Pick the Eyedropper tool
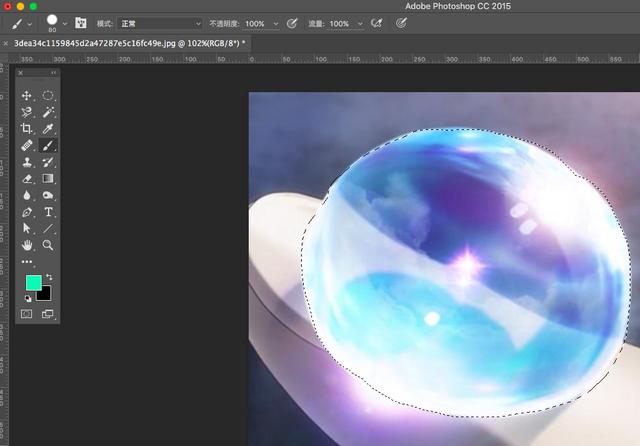 coord(48,129)
